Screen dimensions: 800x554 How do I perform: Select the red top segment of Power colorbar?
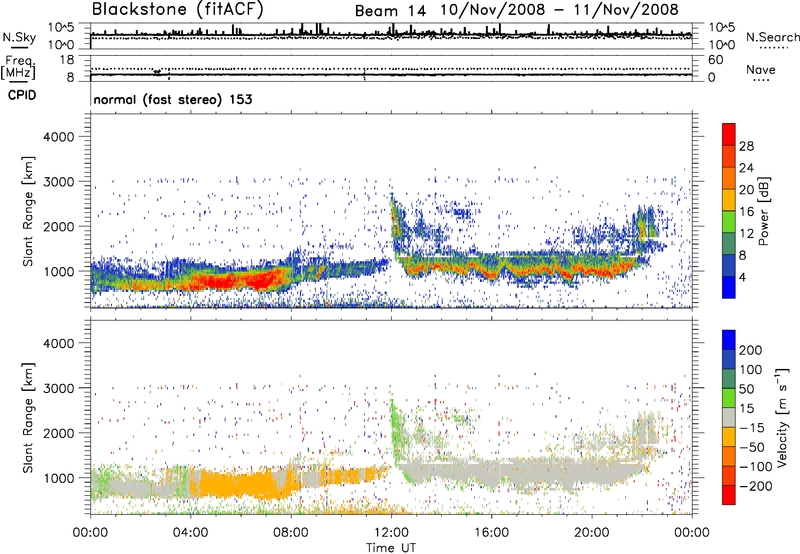(729, 134)
